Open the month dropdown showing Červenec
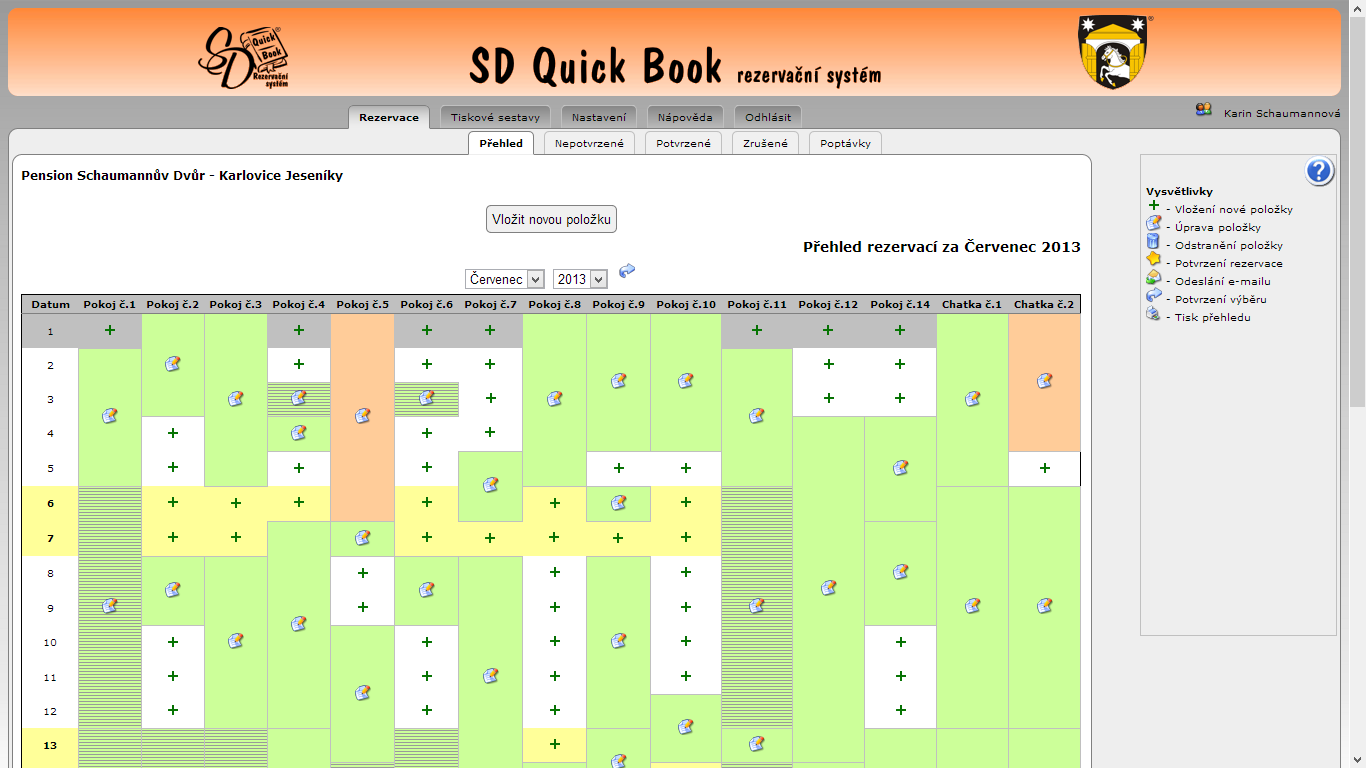The width and height of the screenshot is (1366, 768). coord(505,279)
